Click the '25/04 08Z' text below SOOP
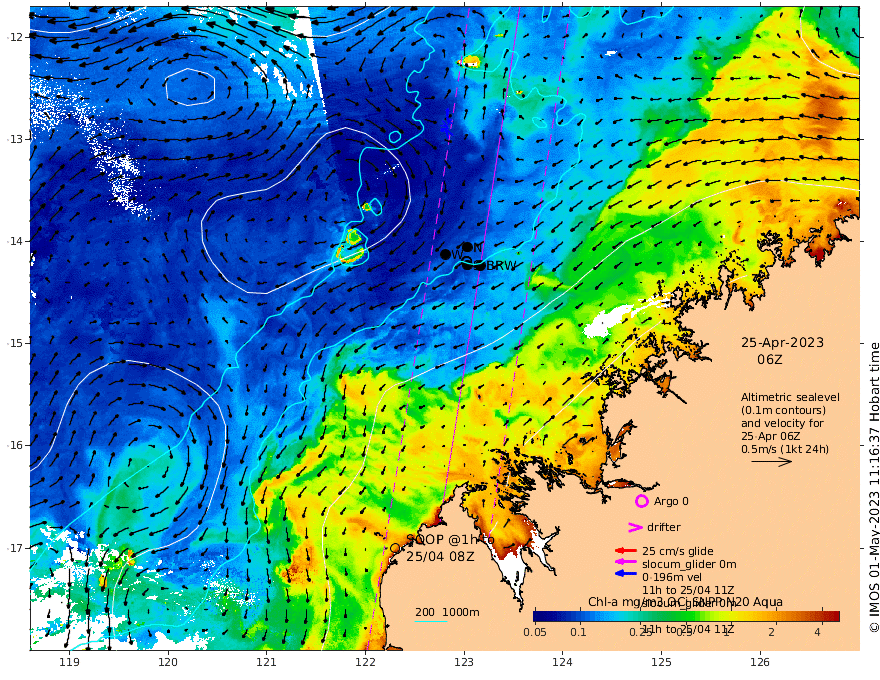The width and height of the screenshot is (880, 680). point(440,556)
